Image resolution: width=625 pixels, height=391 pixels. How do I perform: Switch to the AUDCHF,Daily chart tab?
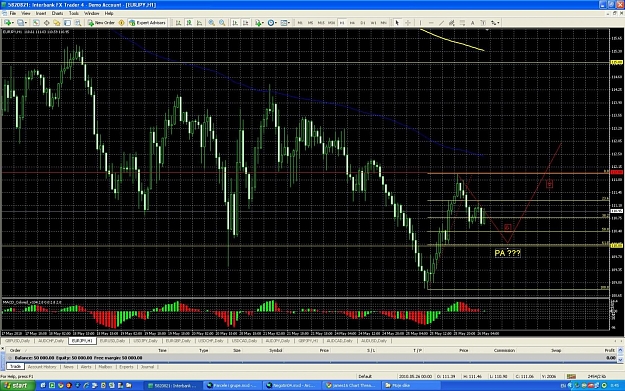(51, 341)
